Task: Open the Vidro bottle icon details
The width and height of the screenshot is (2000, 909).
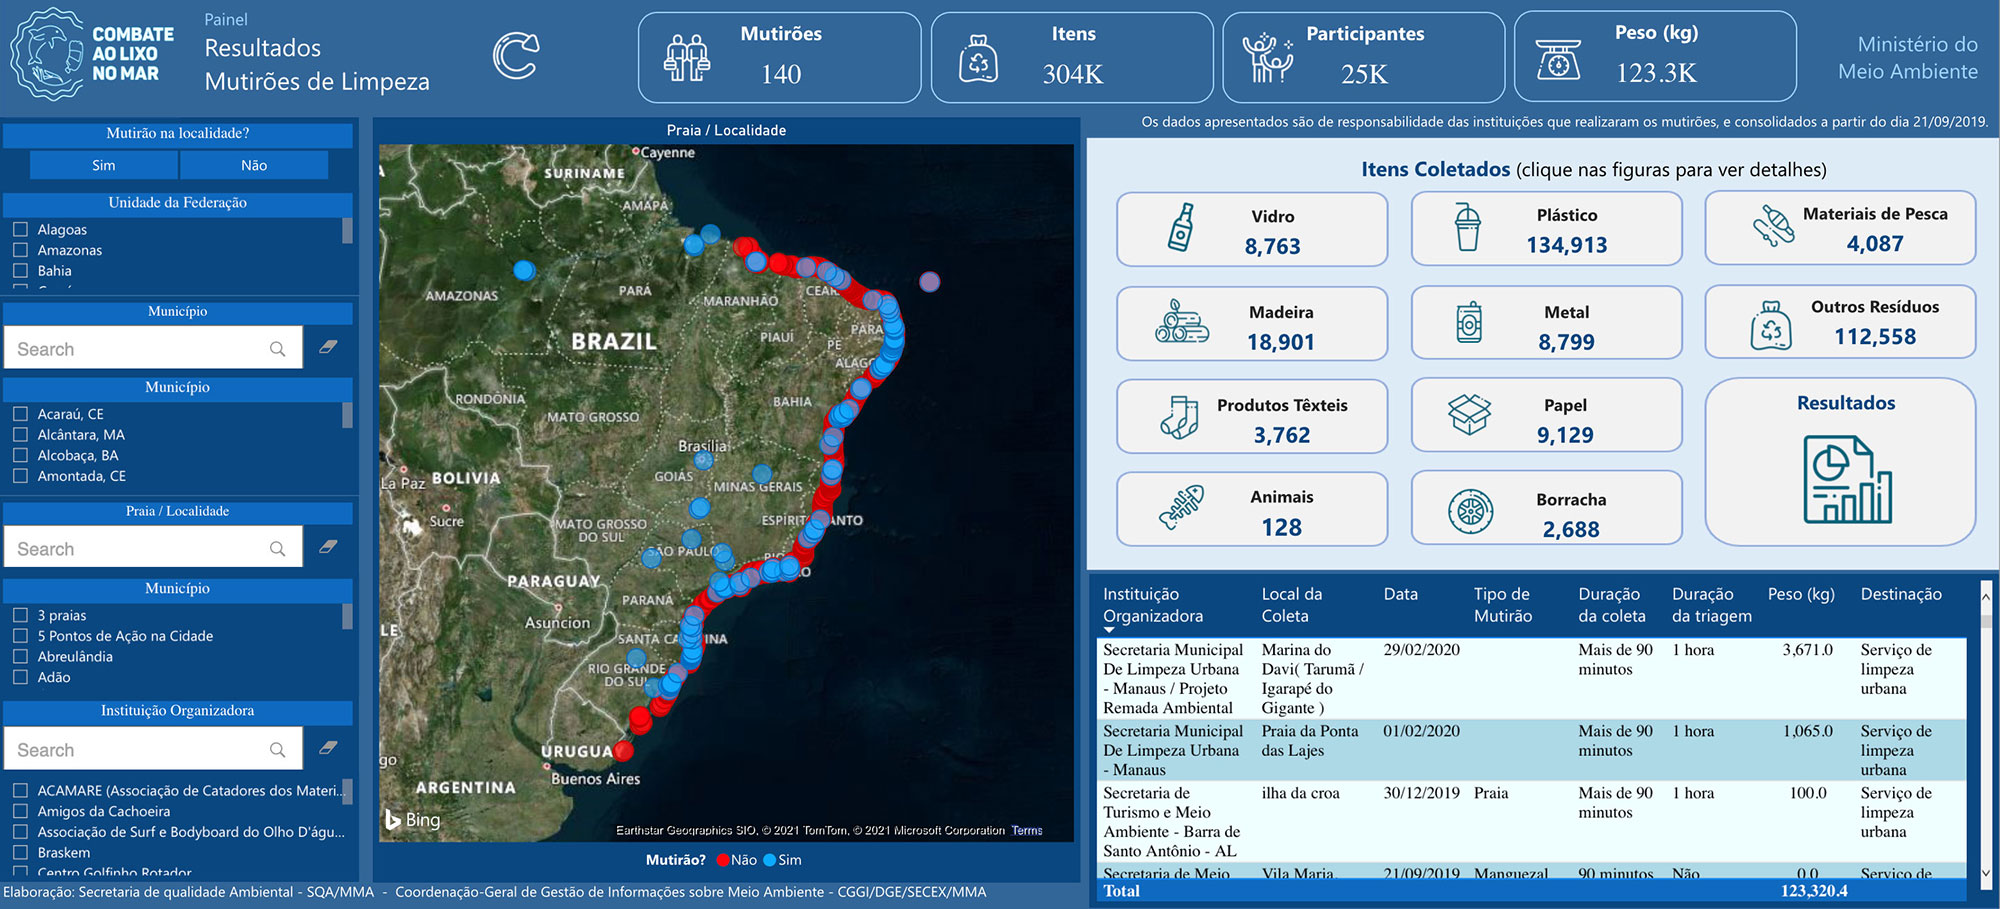Action: click(x=1181, y=228)
